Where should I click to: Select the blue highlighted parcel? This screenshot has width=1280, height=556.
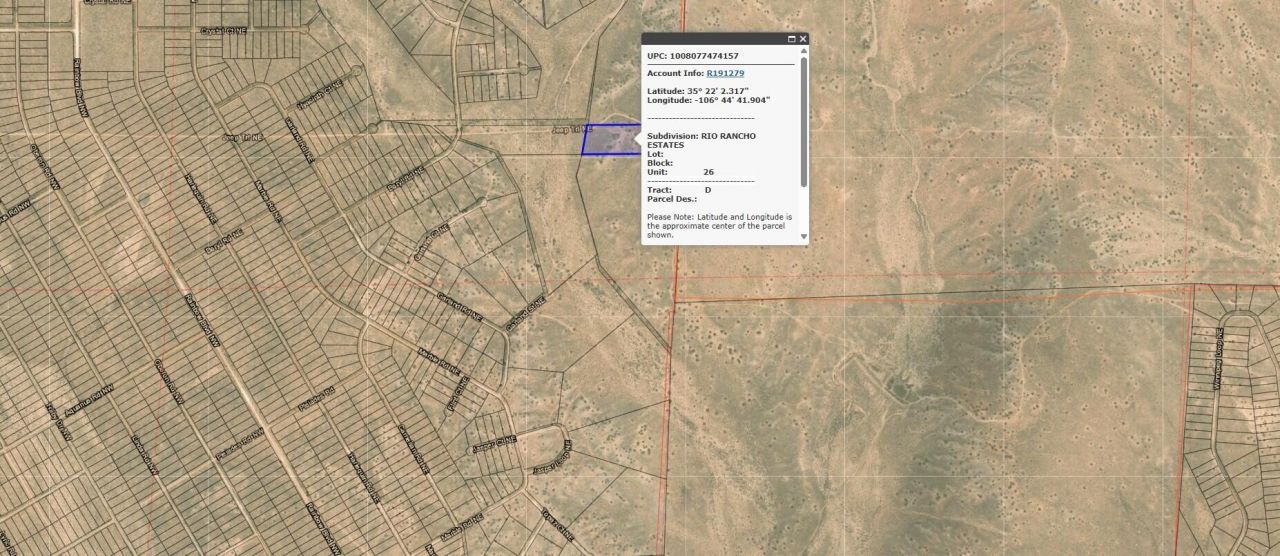(x=610, y=141)
